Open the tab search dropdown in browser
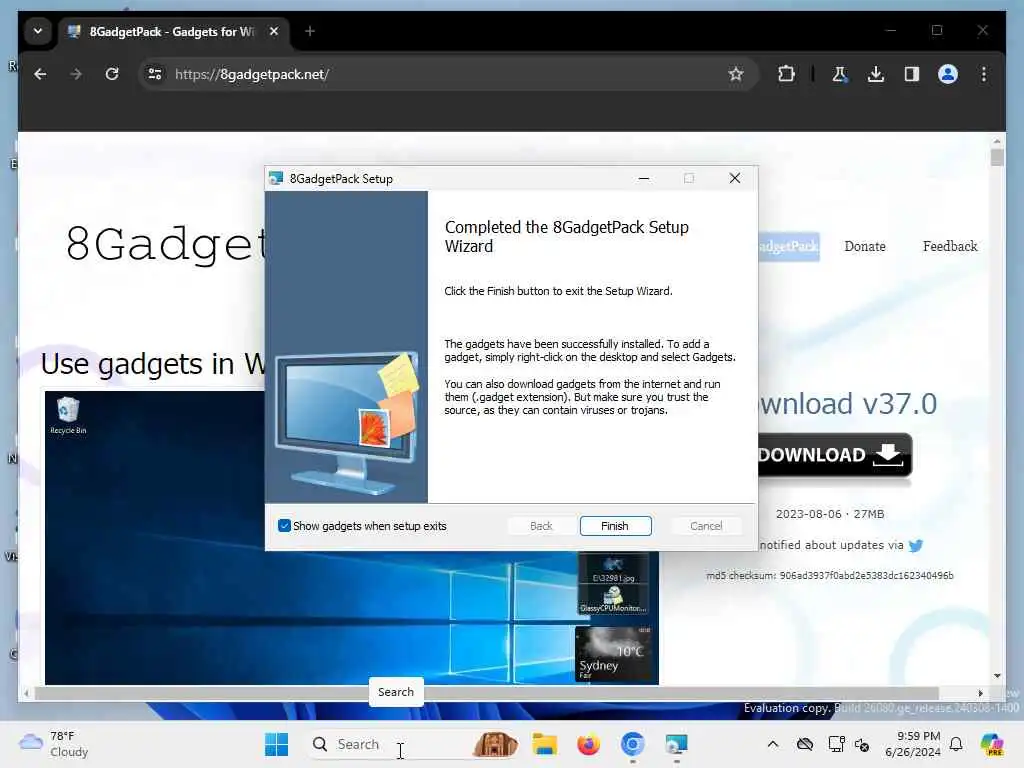1024x768 pixels. tap(38, 31)
